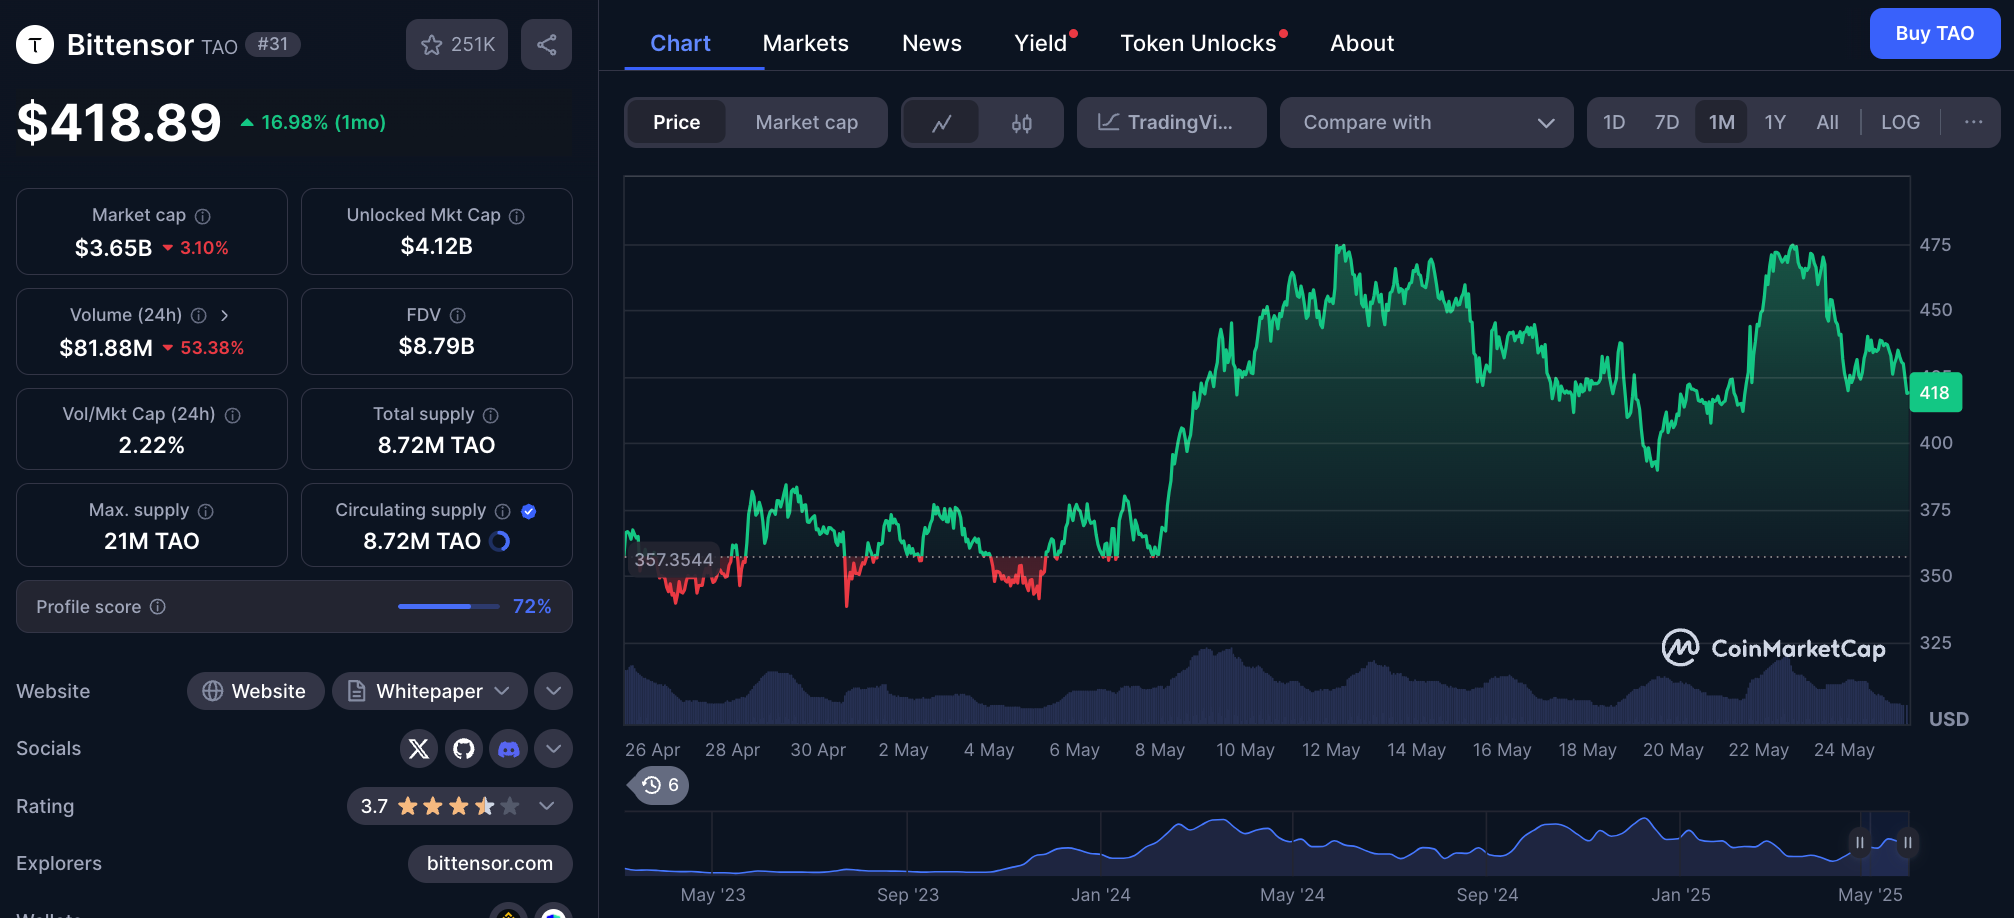Click the Buy TAO button

(1935, 34)
